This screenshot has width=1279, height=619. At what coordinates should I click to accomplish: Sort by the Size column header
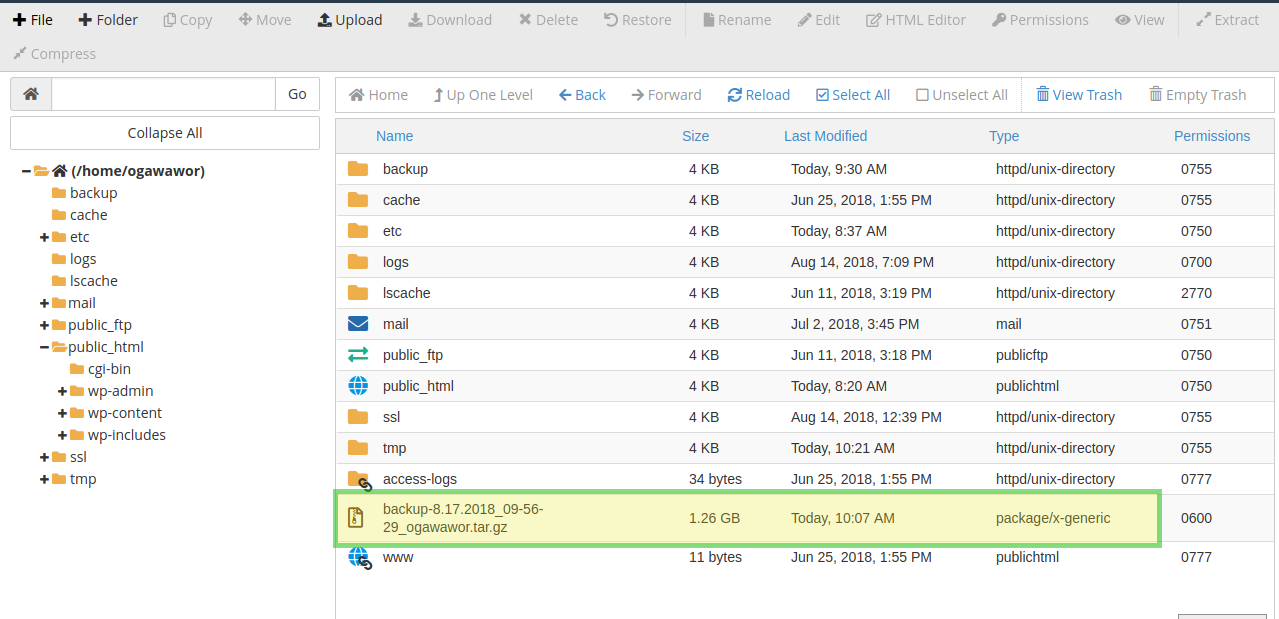[695, 136]
